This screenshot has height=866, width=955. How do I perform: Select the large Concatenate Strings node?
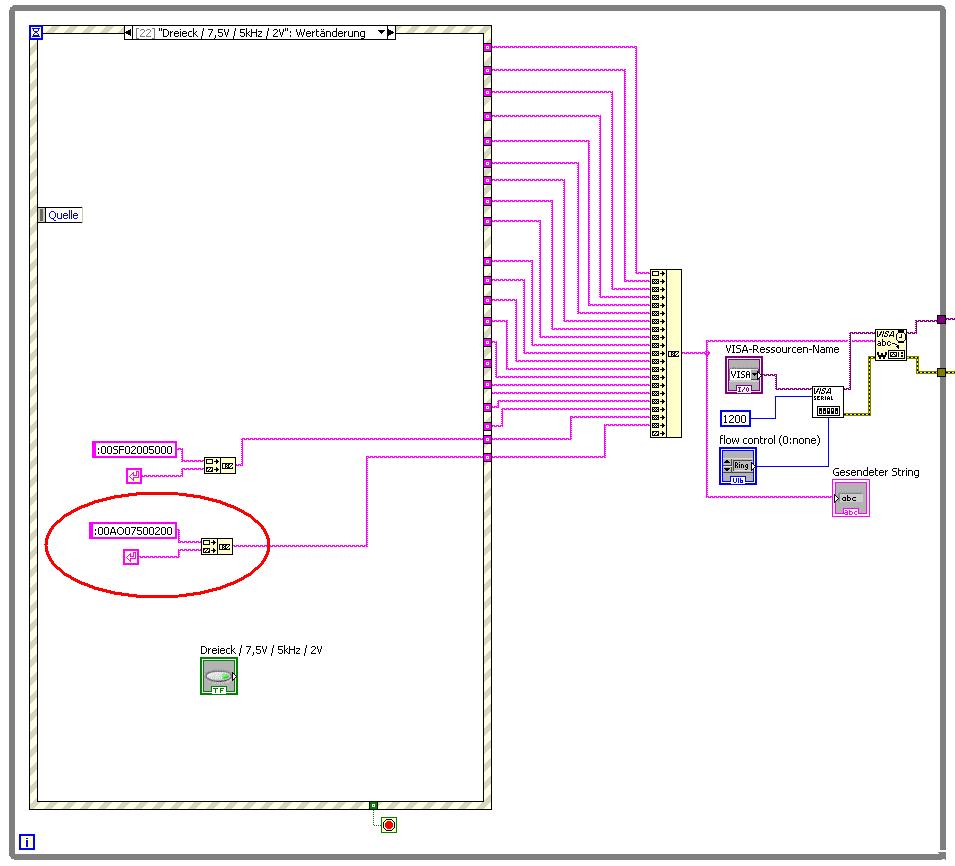[666, 353]
